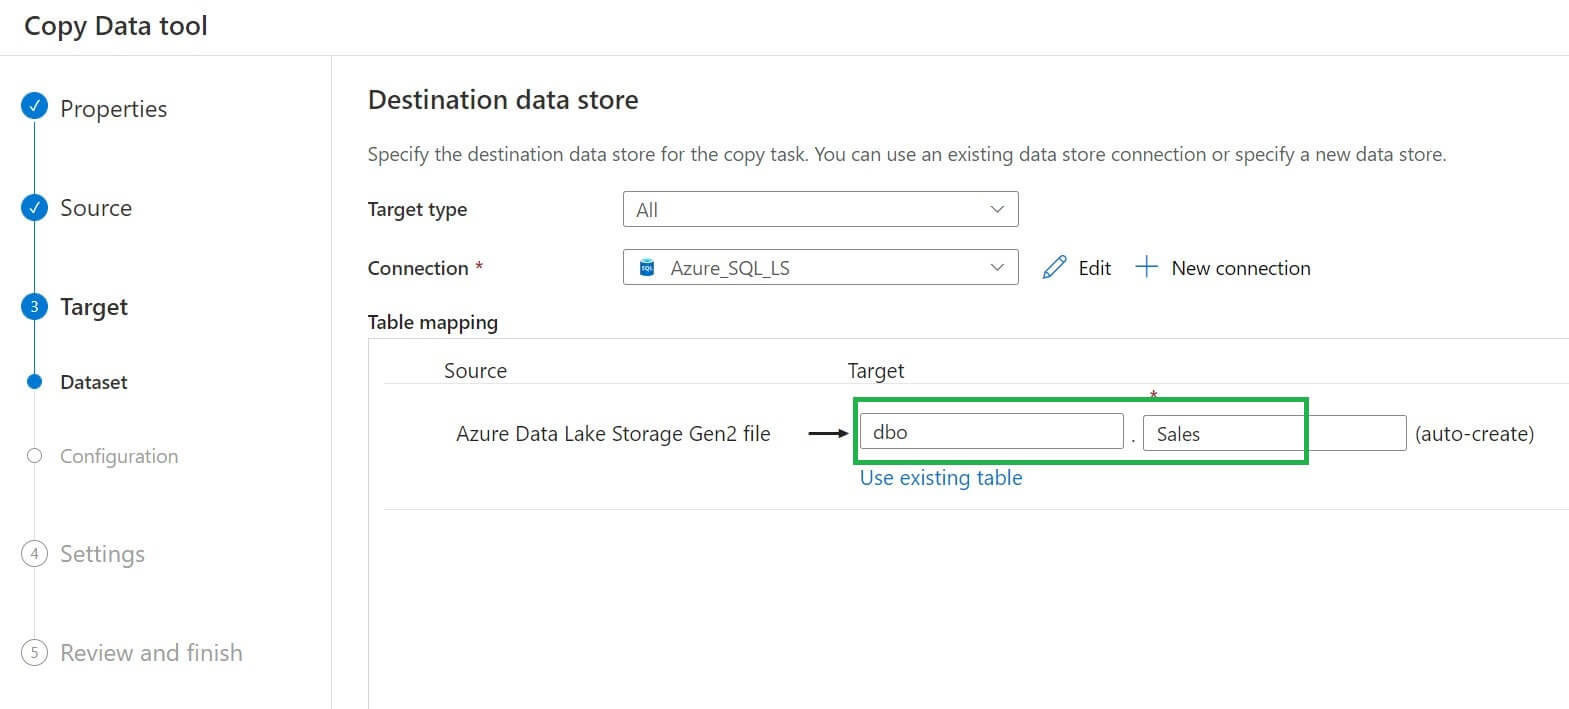Select the Dataset sub-step

click(94, 382)
